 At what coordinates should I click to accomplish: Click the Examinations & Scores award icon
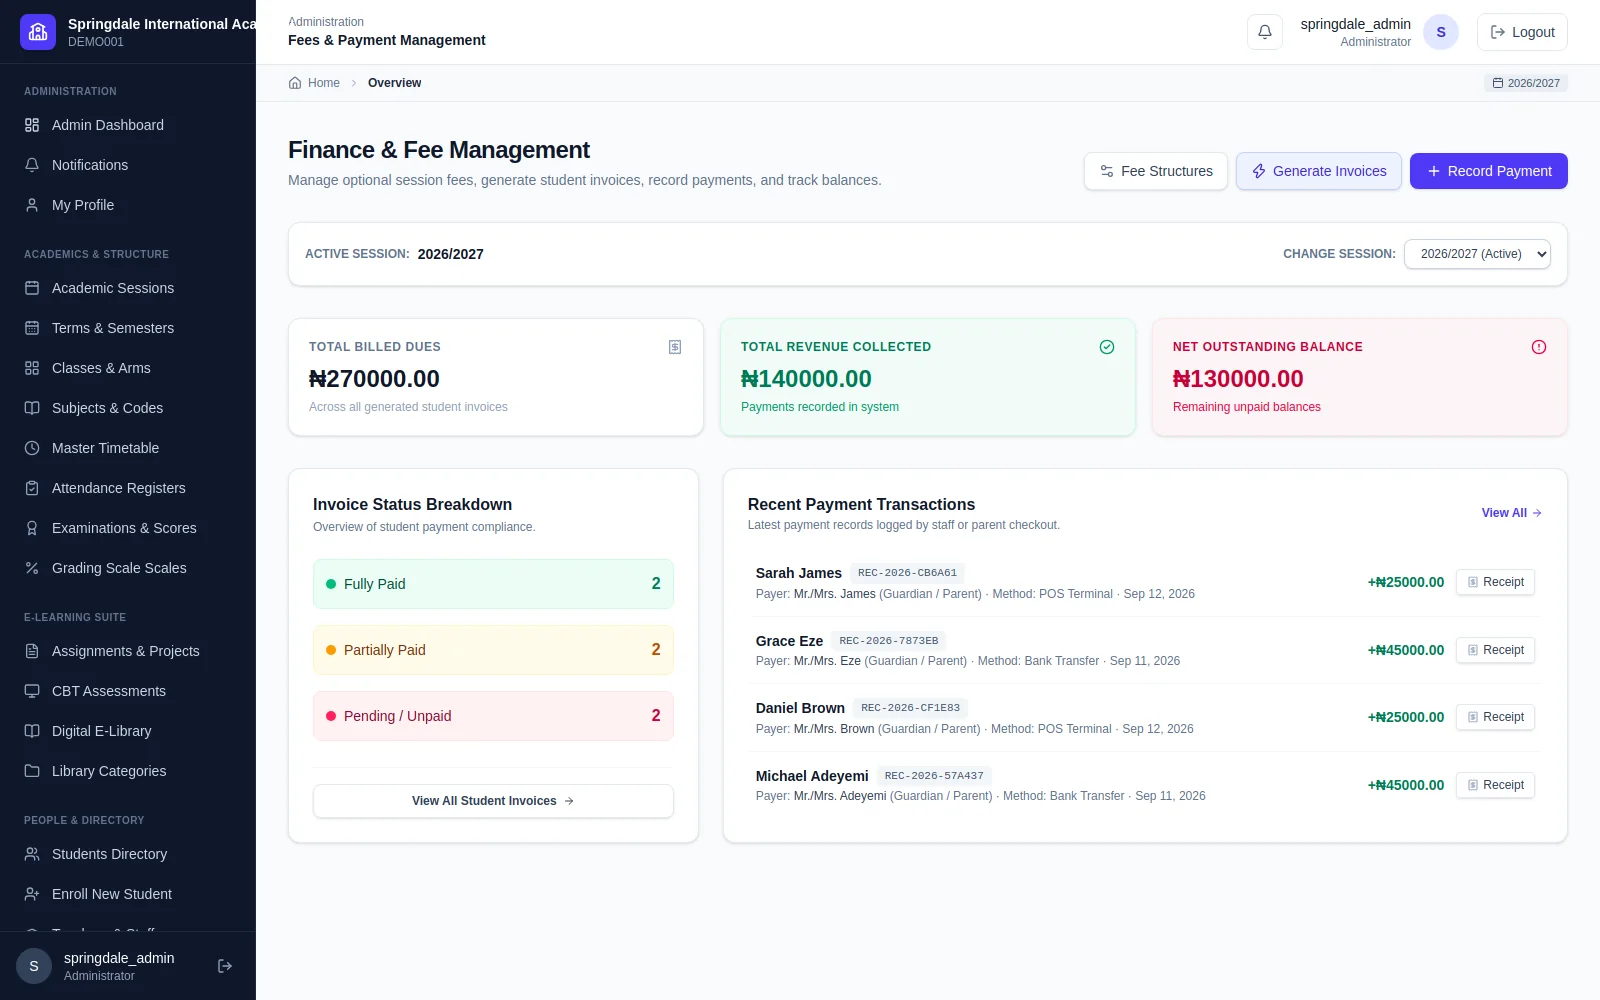32,528
